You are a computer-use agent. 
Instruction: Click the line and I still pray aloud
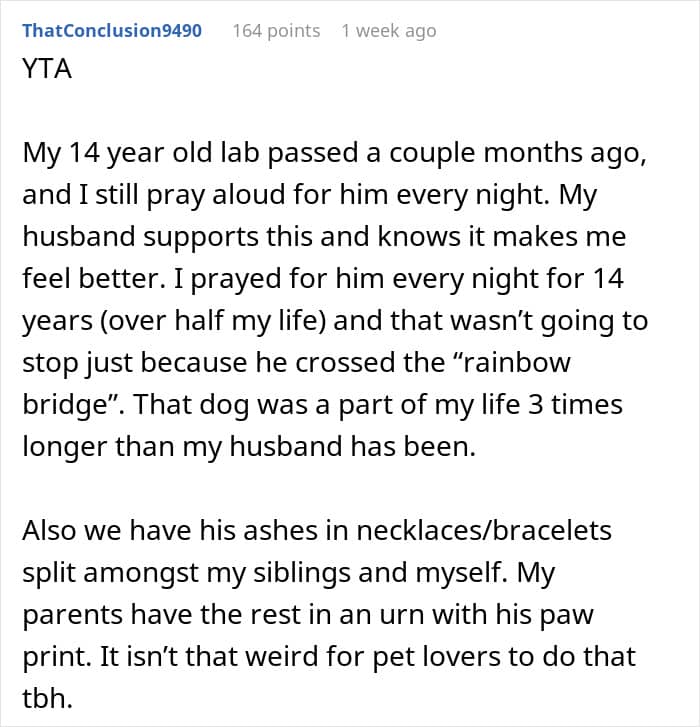click(x=310, y=195)
